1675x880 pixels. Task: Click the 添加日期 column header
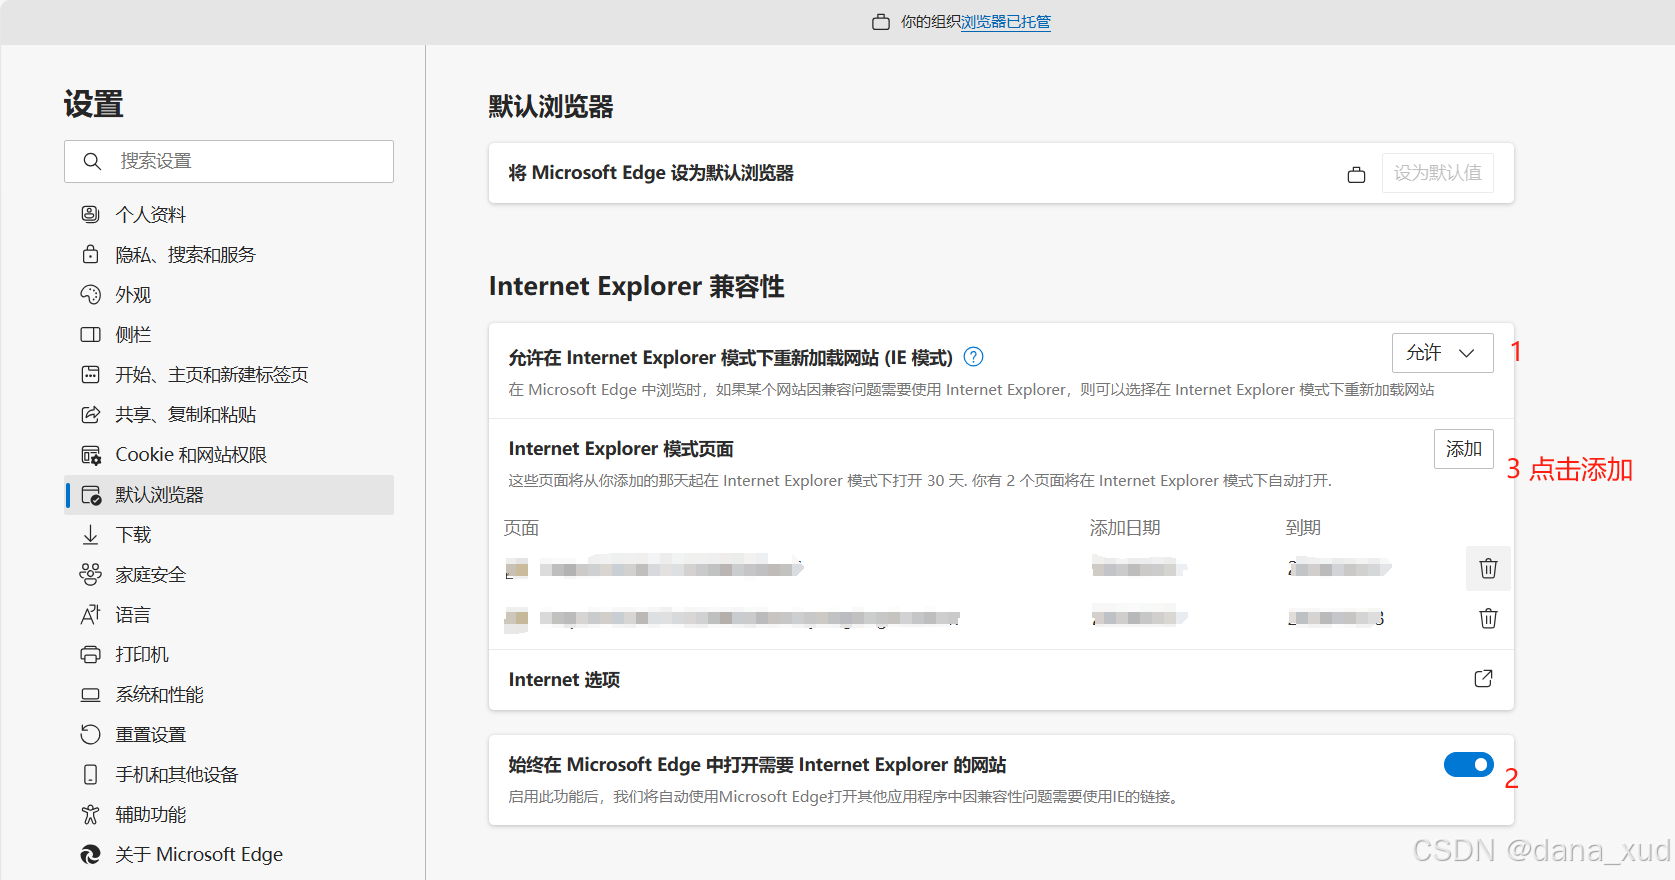(x=1125, y=527)
